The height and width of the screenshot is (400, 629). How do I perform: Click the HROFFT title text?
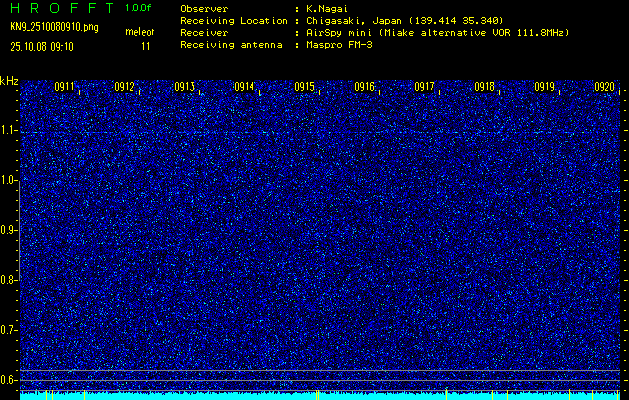[59, 8]
